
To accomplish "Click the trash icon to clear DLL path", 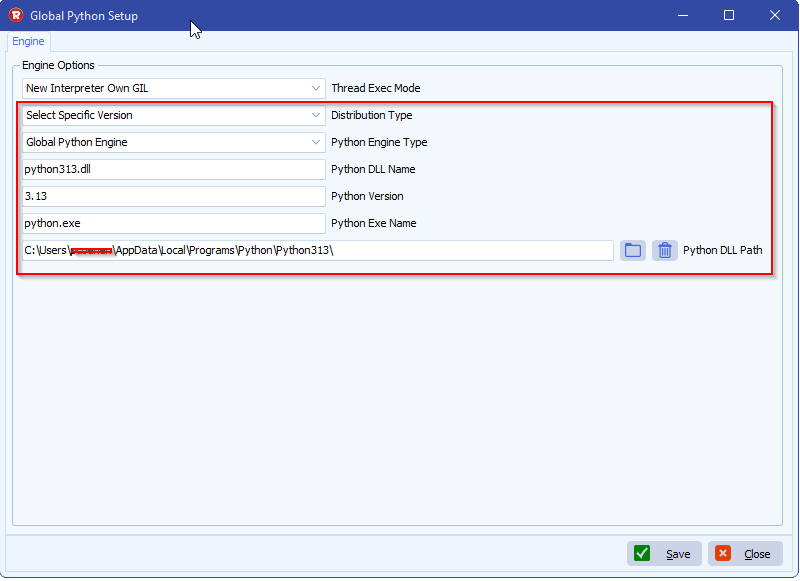I will coord(665,250).
